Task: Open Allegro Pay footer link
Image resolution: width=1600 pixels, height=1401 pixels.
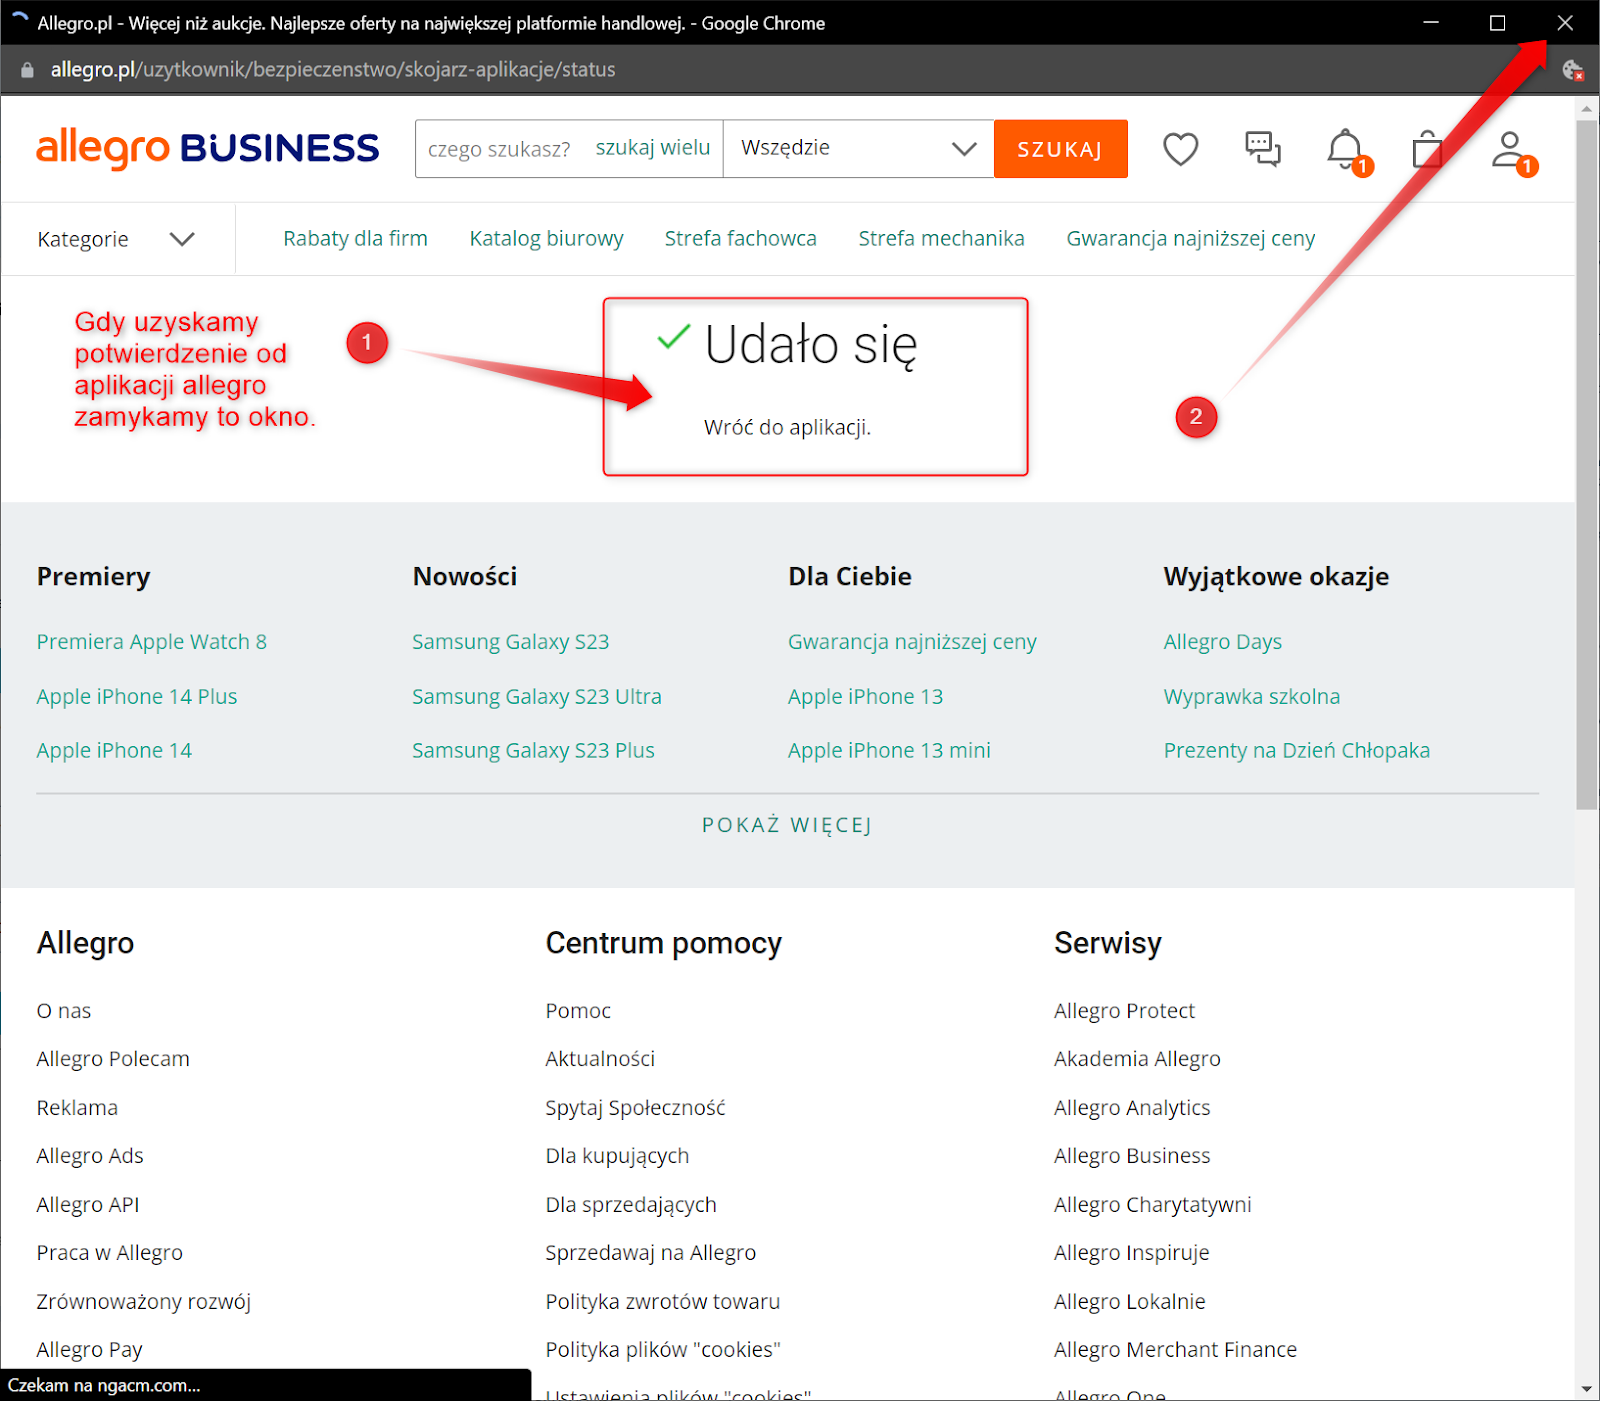Action: [x=90, y=1350]
